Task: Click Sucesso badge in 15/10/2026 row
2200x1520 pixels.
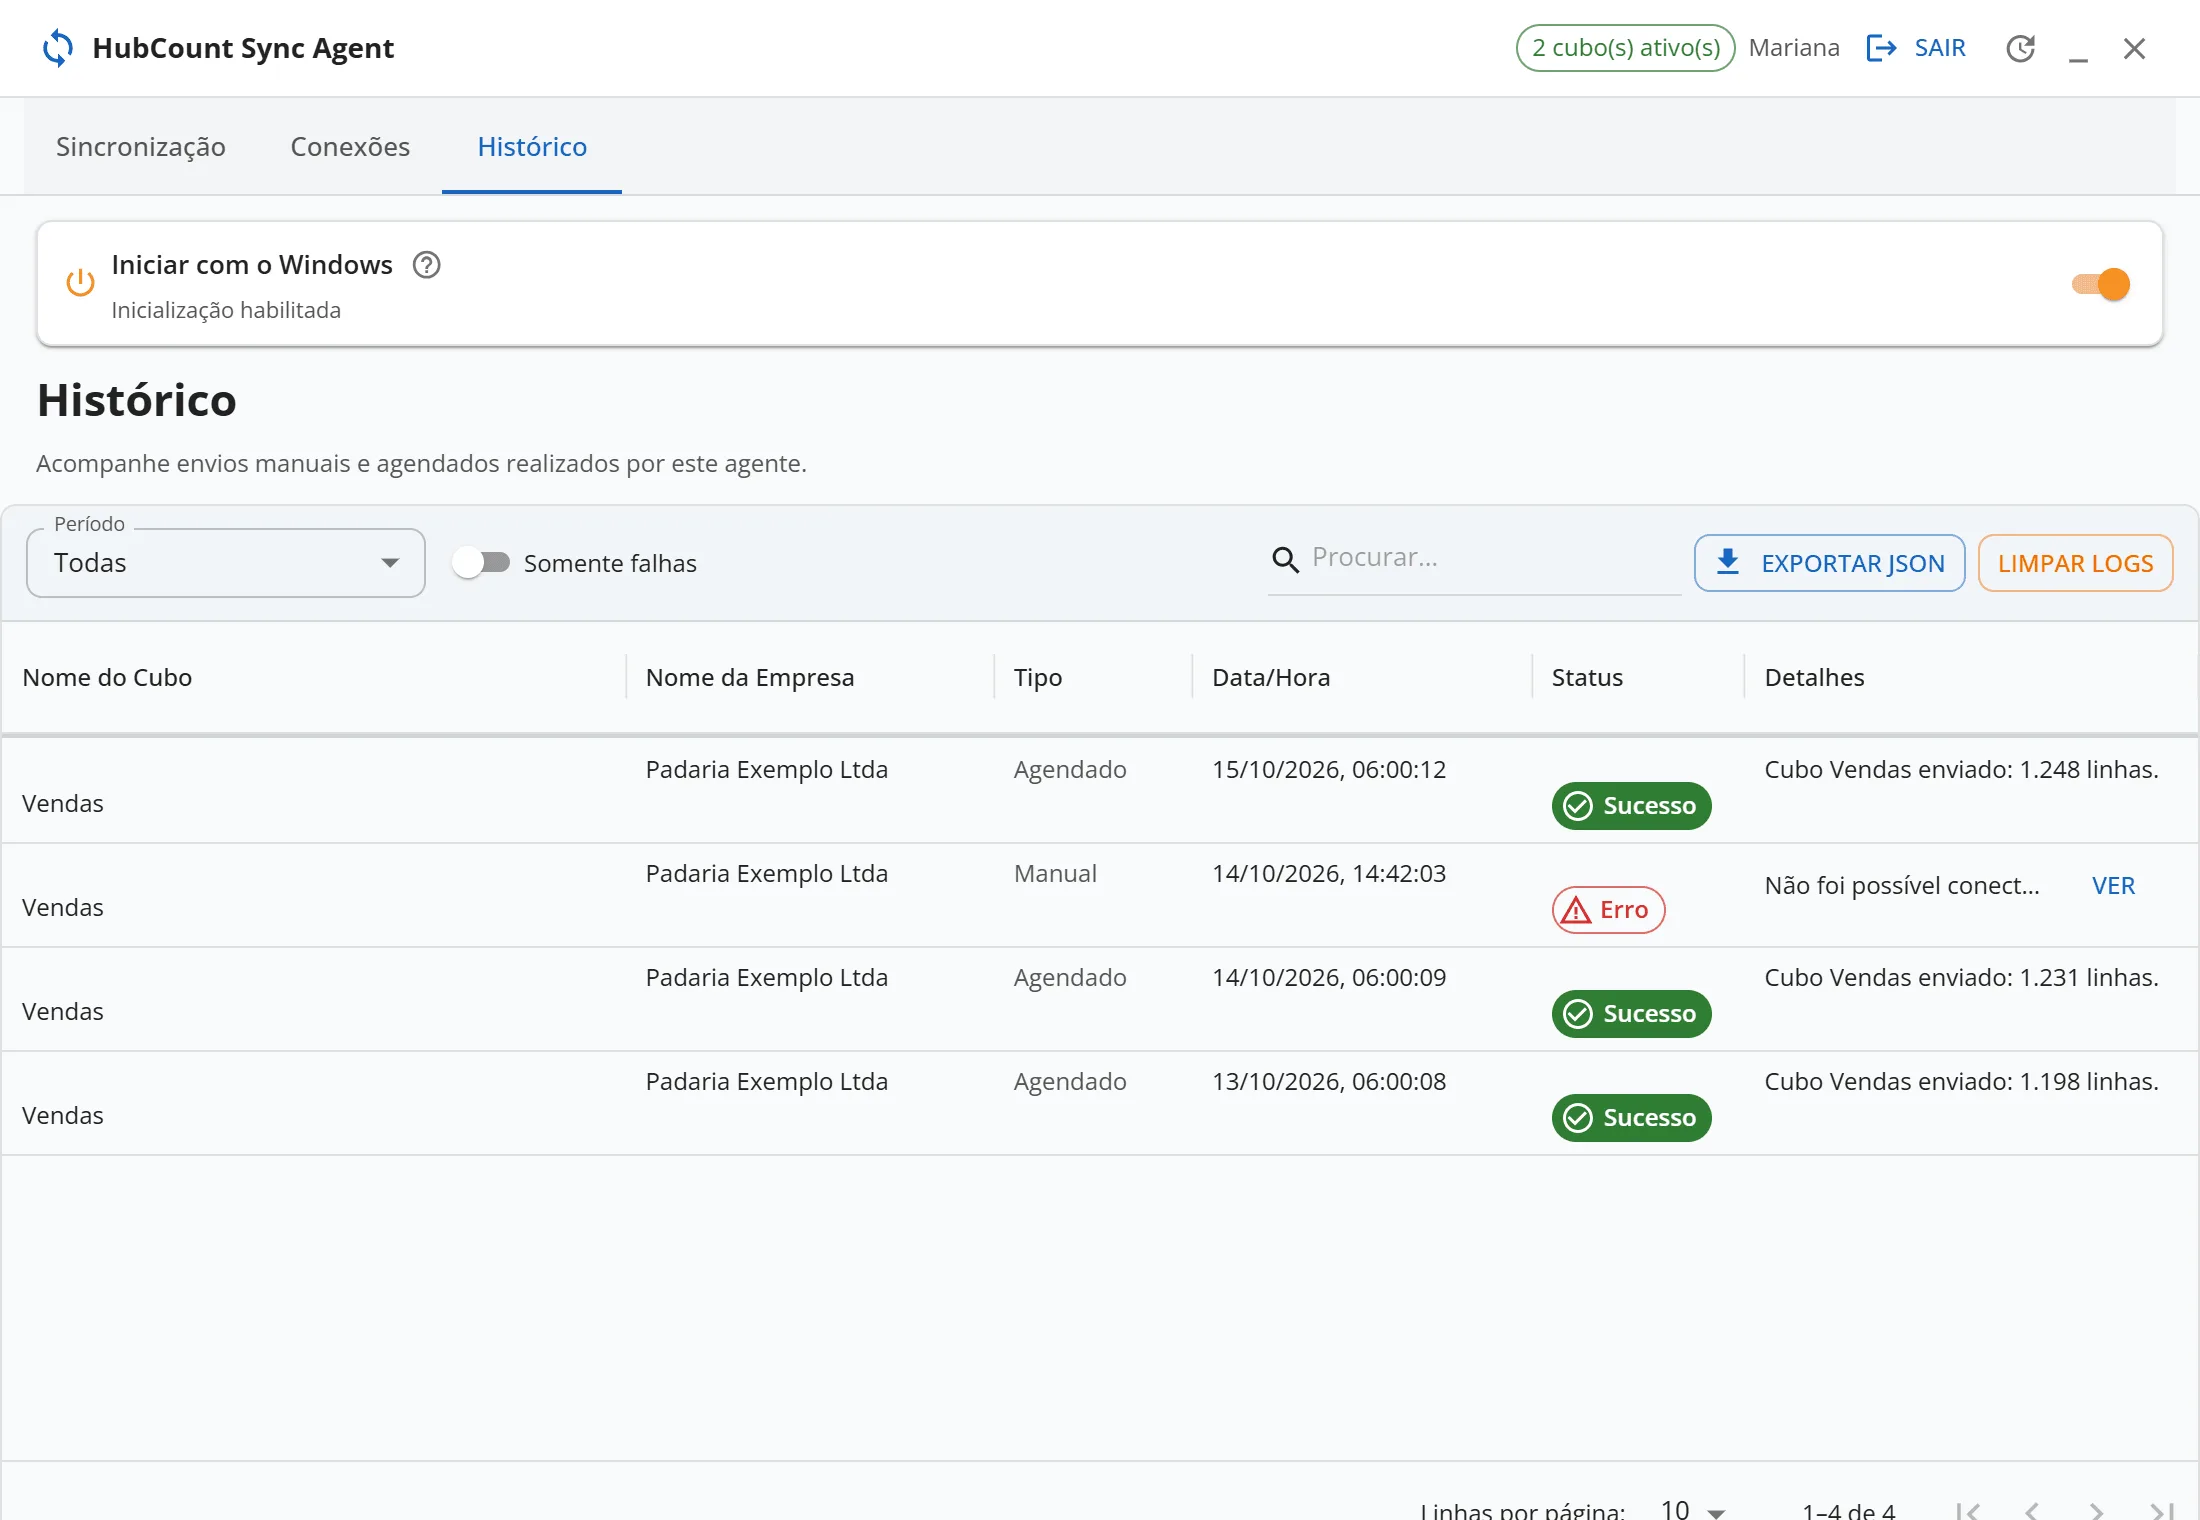Action: point(1631,806)
